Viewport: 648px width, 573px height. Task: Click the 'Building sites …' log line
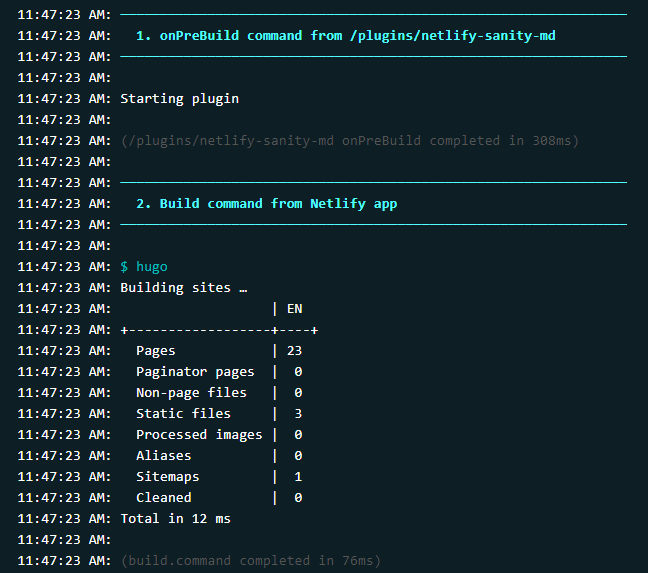184,288
